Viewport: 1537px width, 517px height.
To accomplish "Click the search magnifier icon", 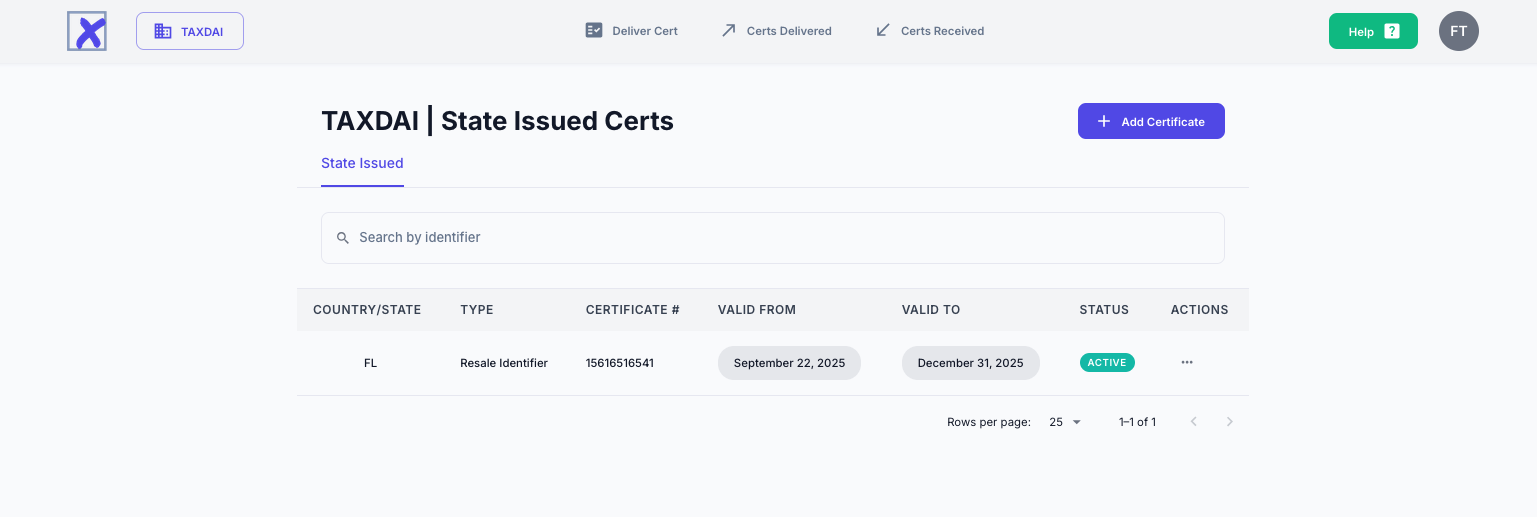I will pyautogui.click(x=343, y=238).
